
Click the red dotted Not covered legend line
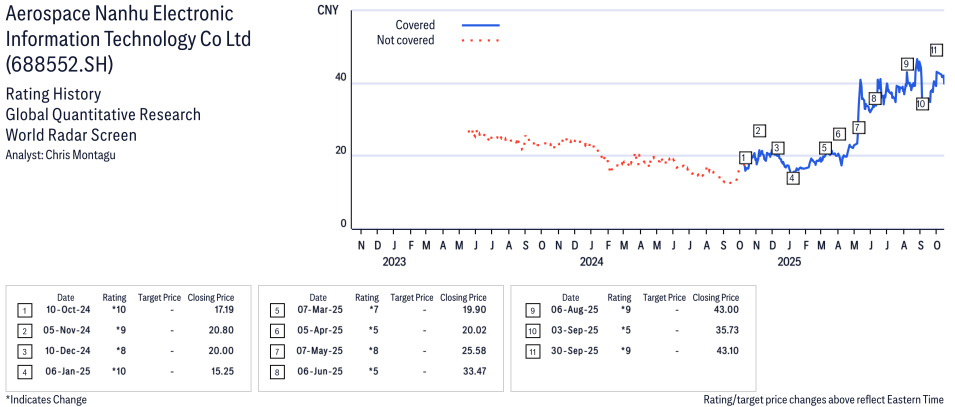[x=480, y=41]
